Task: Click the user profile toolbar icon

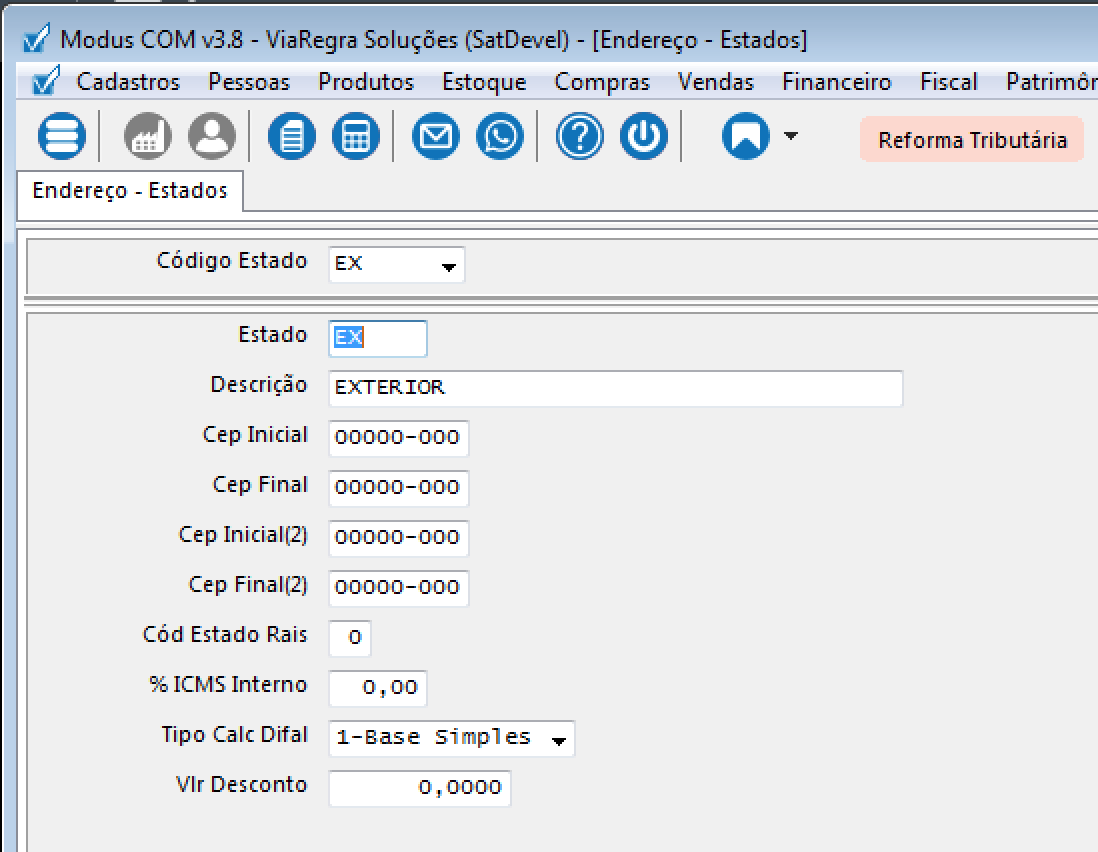Action: 212,137
